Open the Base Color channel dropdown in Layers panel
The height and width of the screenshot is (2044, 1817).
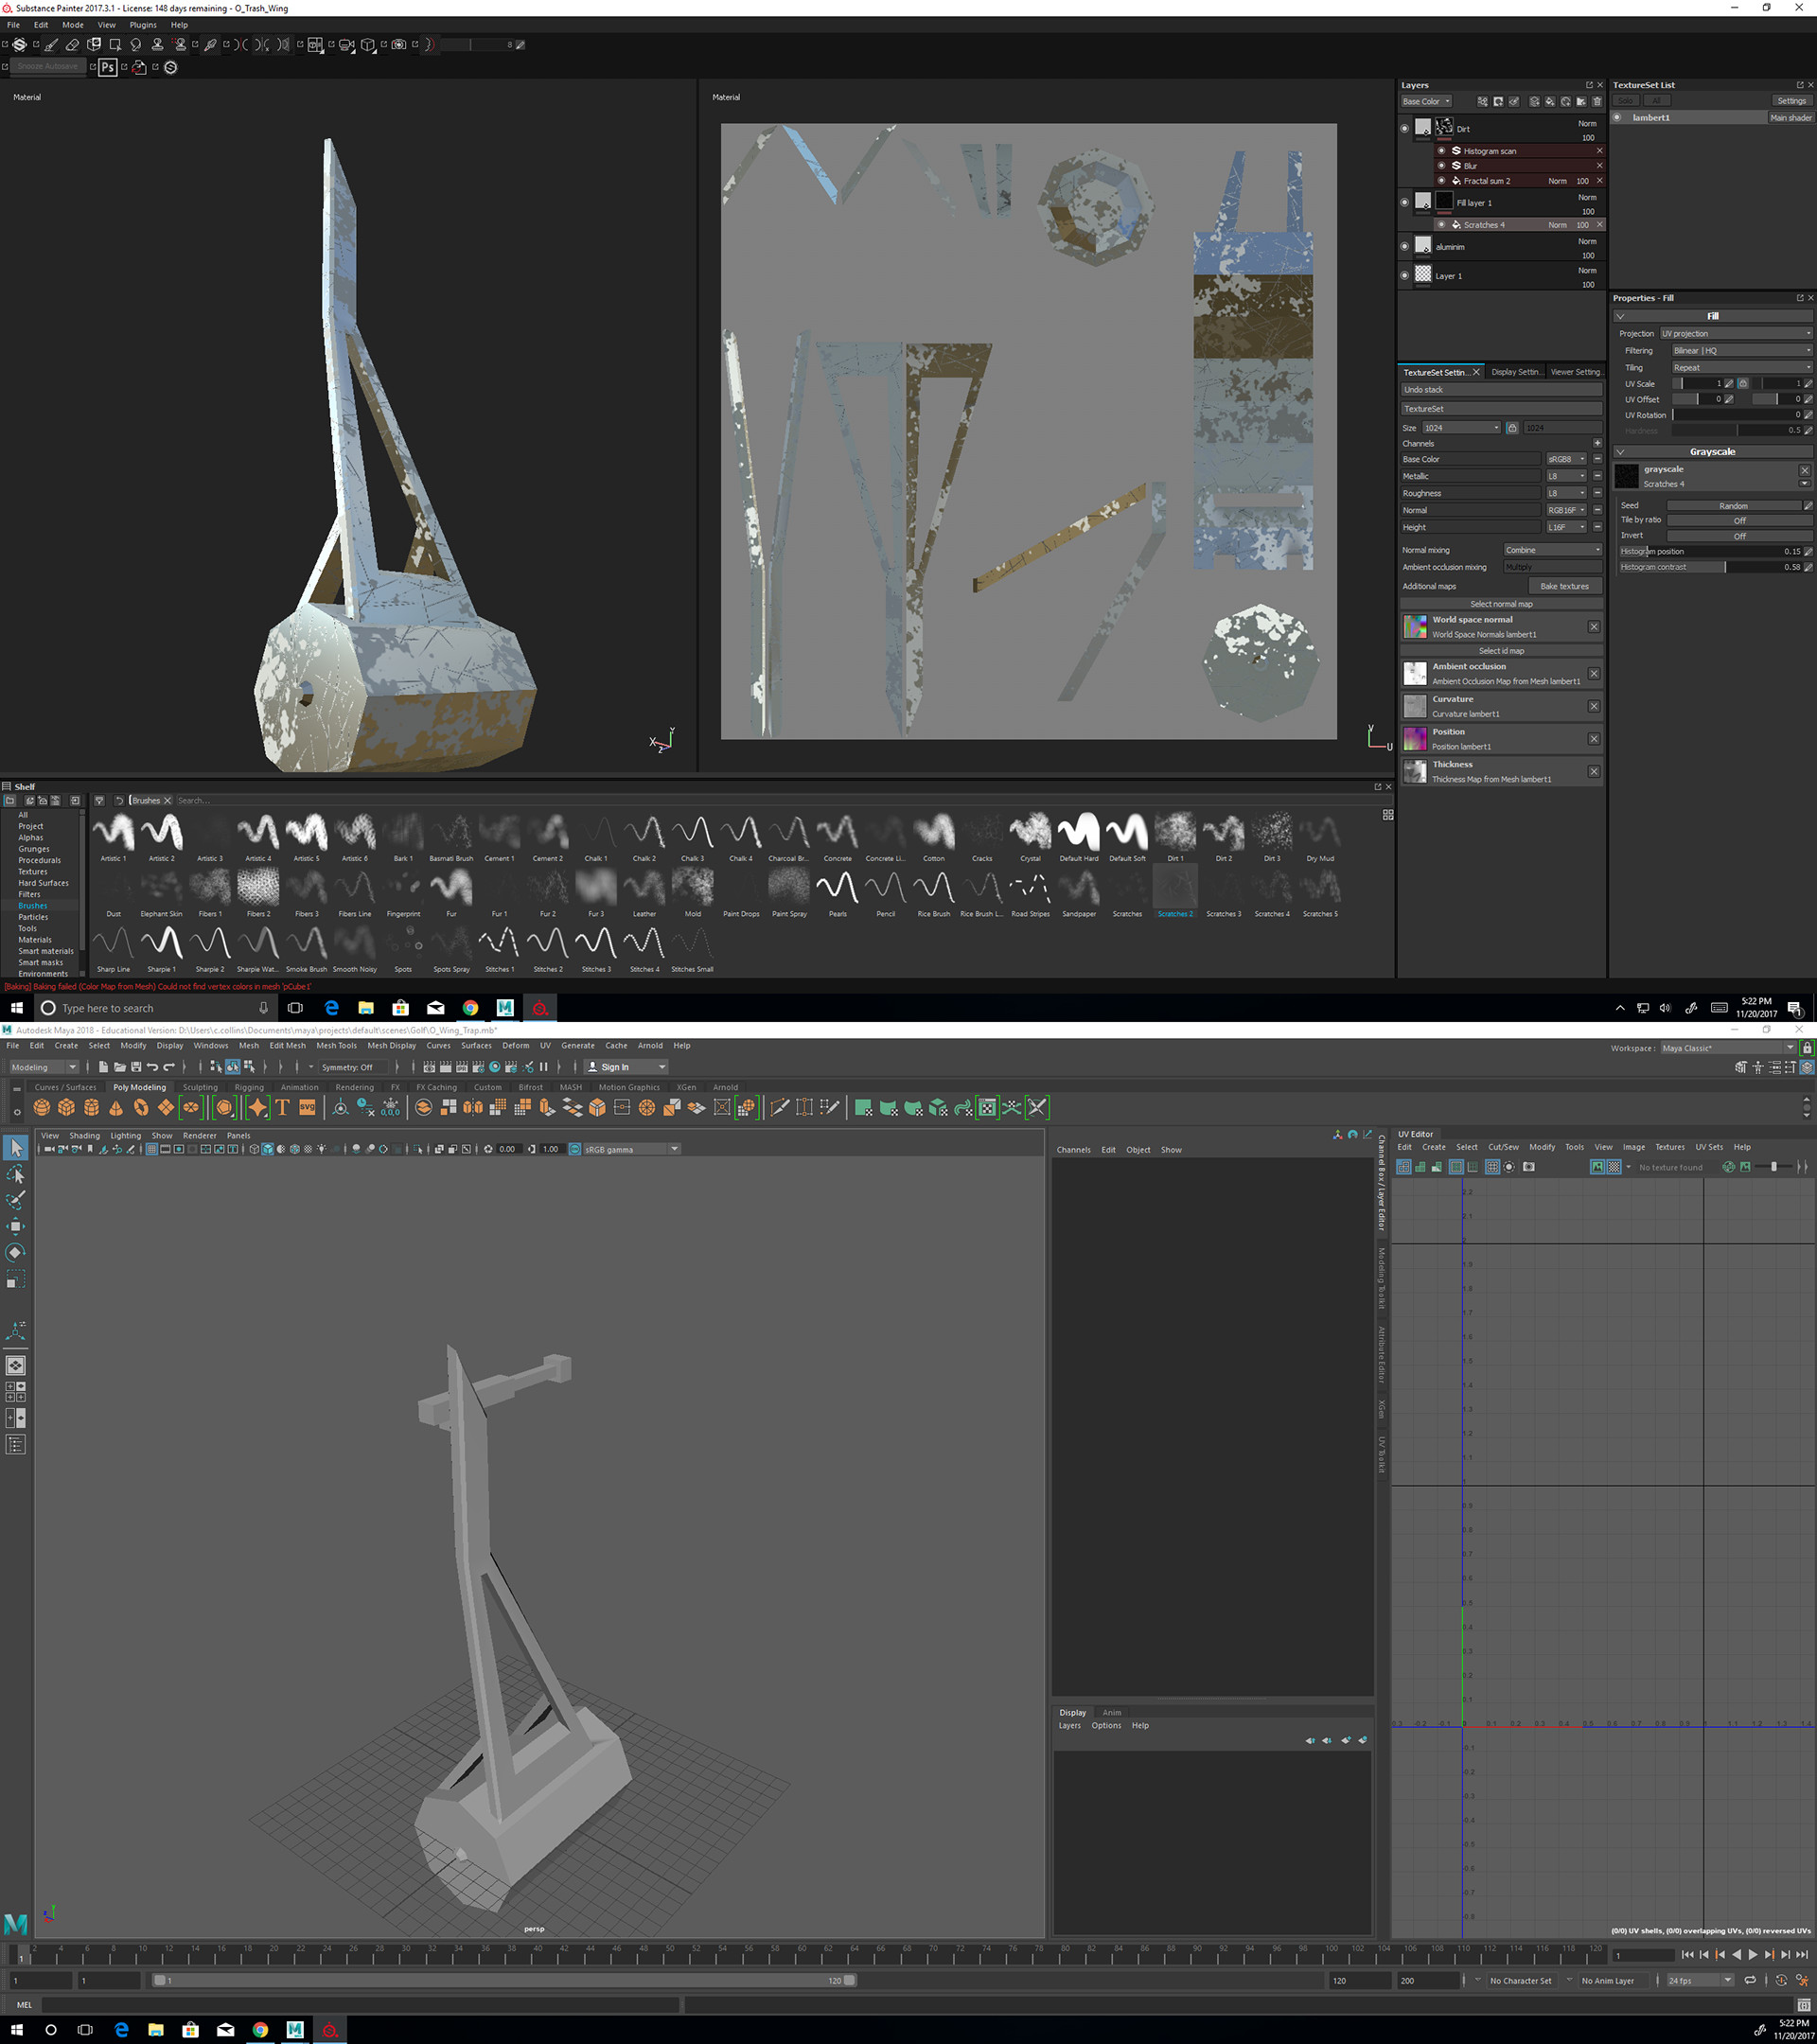(x=1427, y=101)
